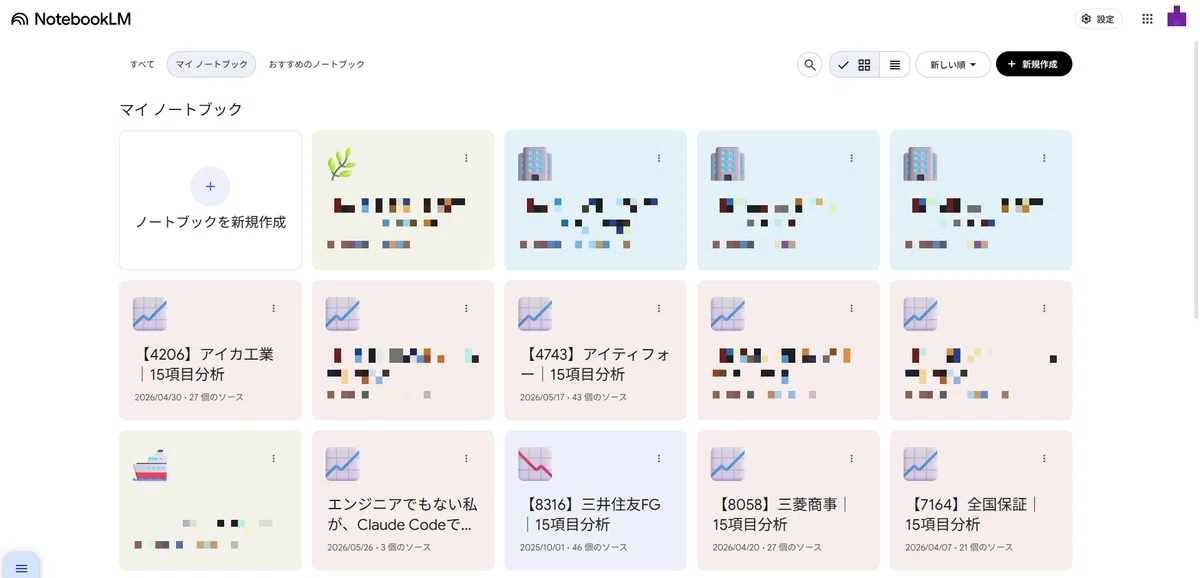Screen dimensions: 1200x578
Task: Click the ノートブックを新規作成 label
Action: [210, 222]
